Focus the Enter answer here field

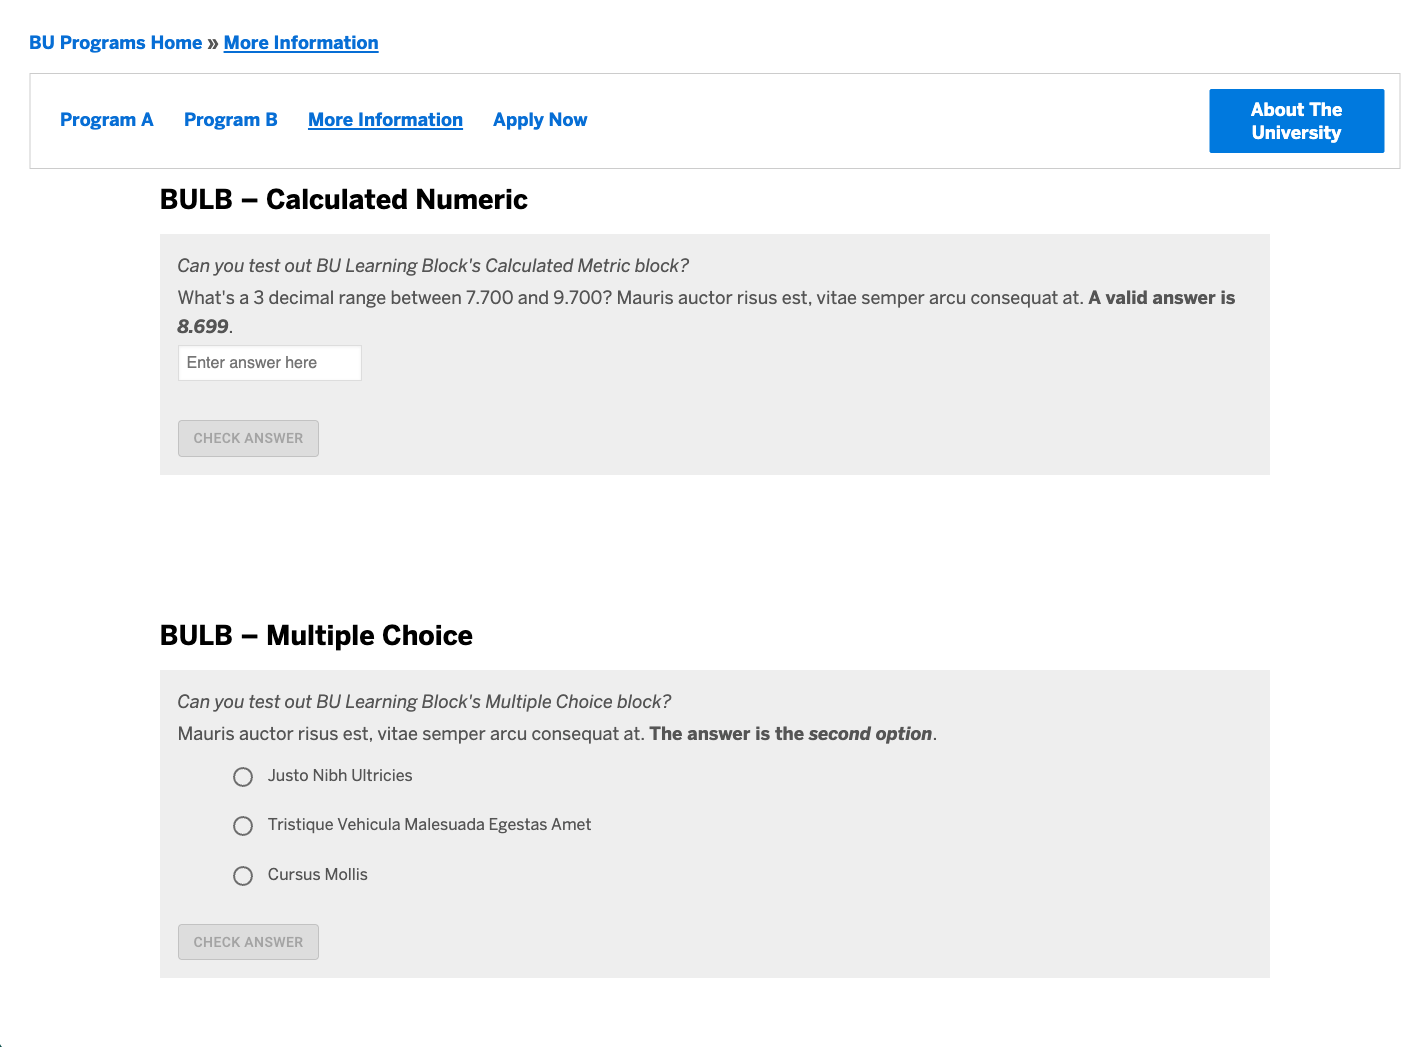[269, 363]
